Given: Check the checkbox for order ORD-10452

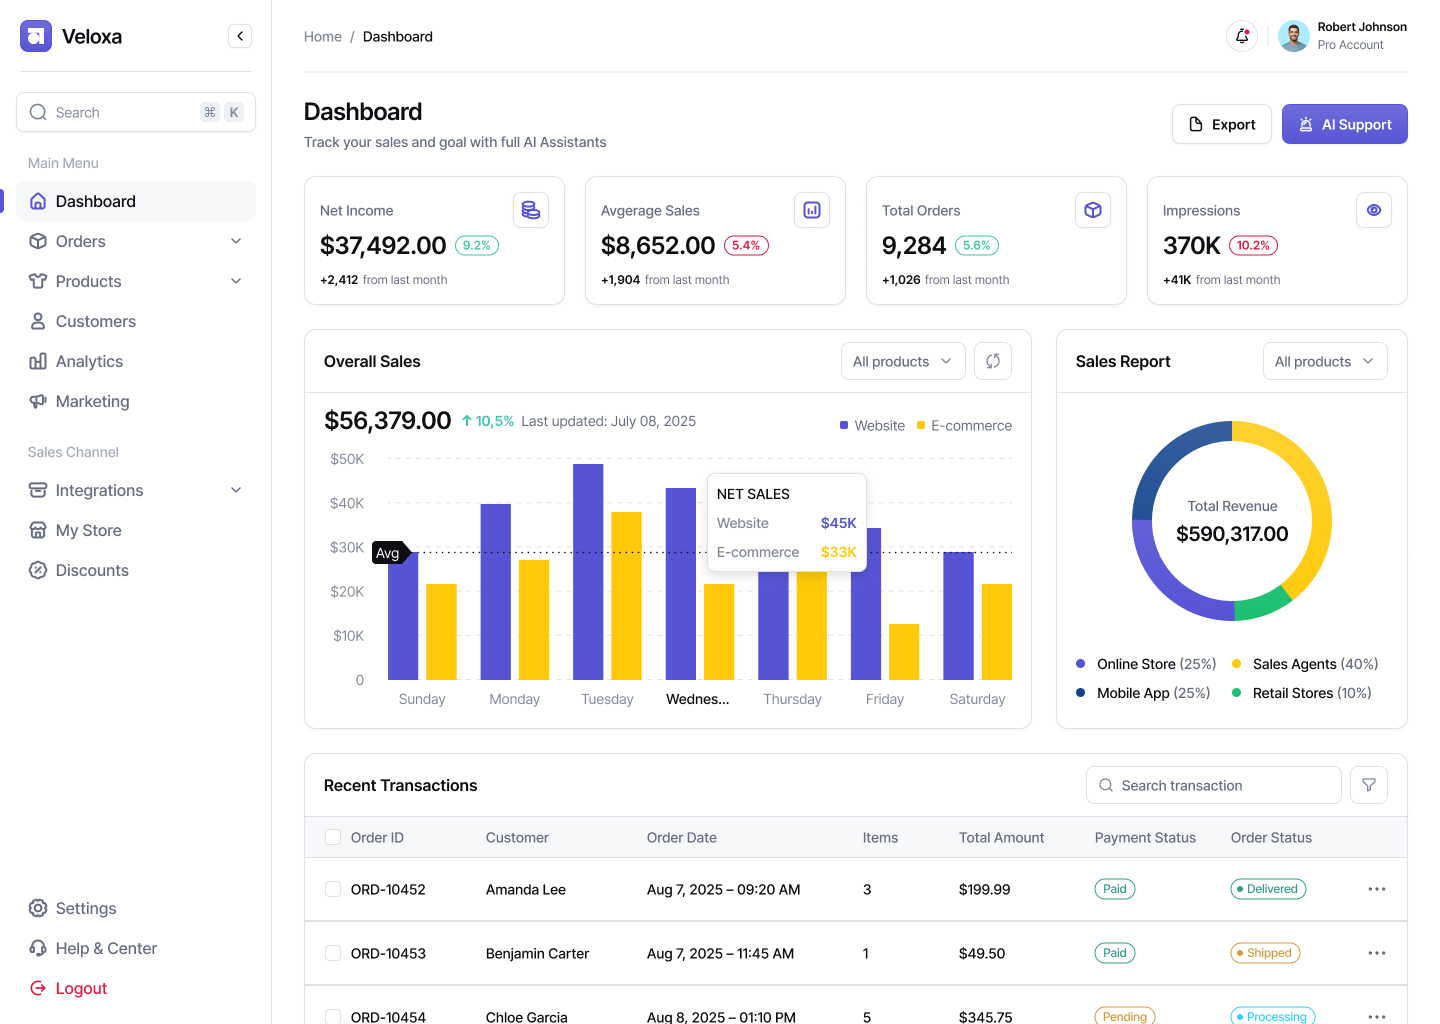Looking at the screenshot, I should [332, 889].
